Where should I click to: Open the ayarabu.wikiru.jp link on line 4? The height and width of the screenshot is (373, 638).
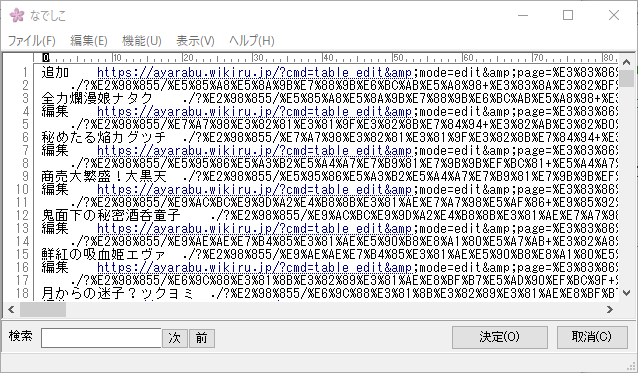pos(255,111)
